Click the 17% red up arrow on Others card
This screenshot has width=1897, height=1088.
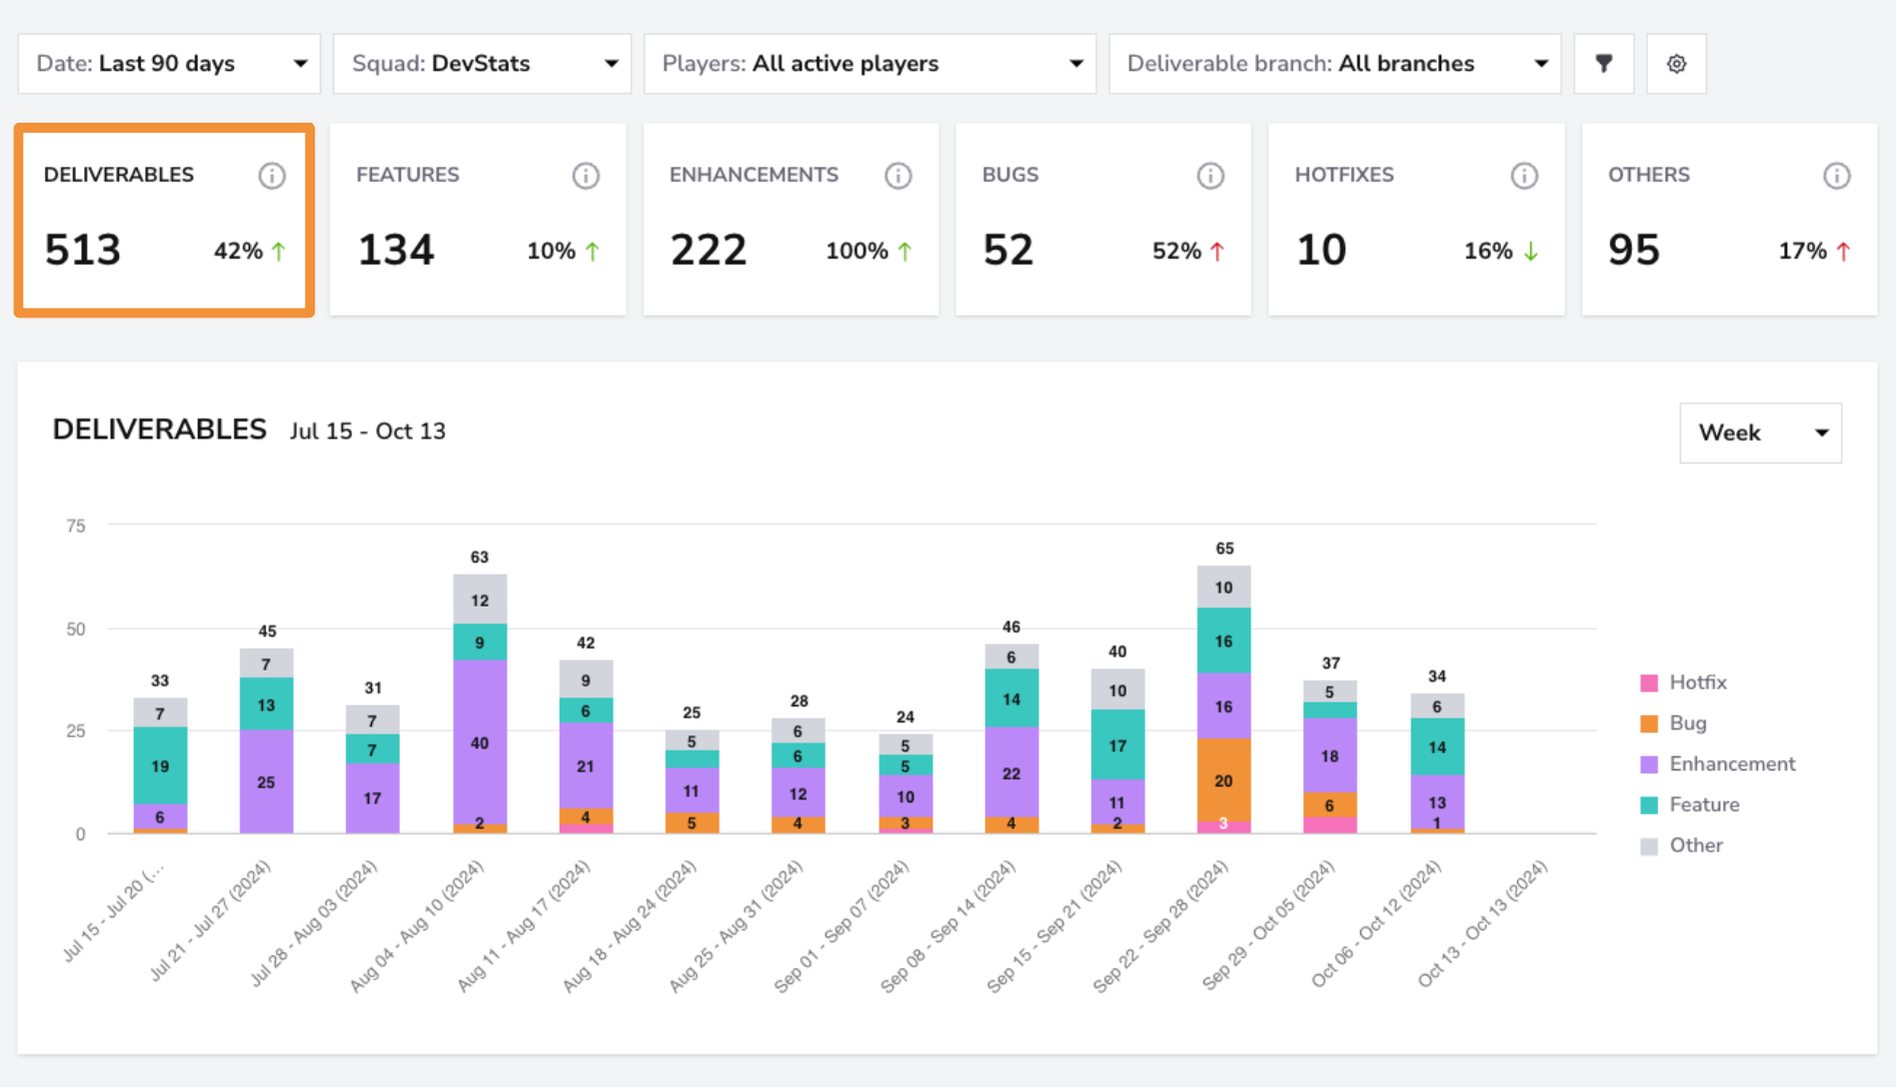[1843, 252]
